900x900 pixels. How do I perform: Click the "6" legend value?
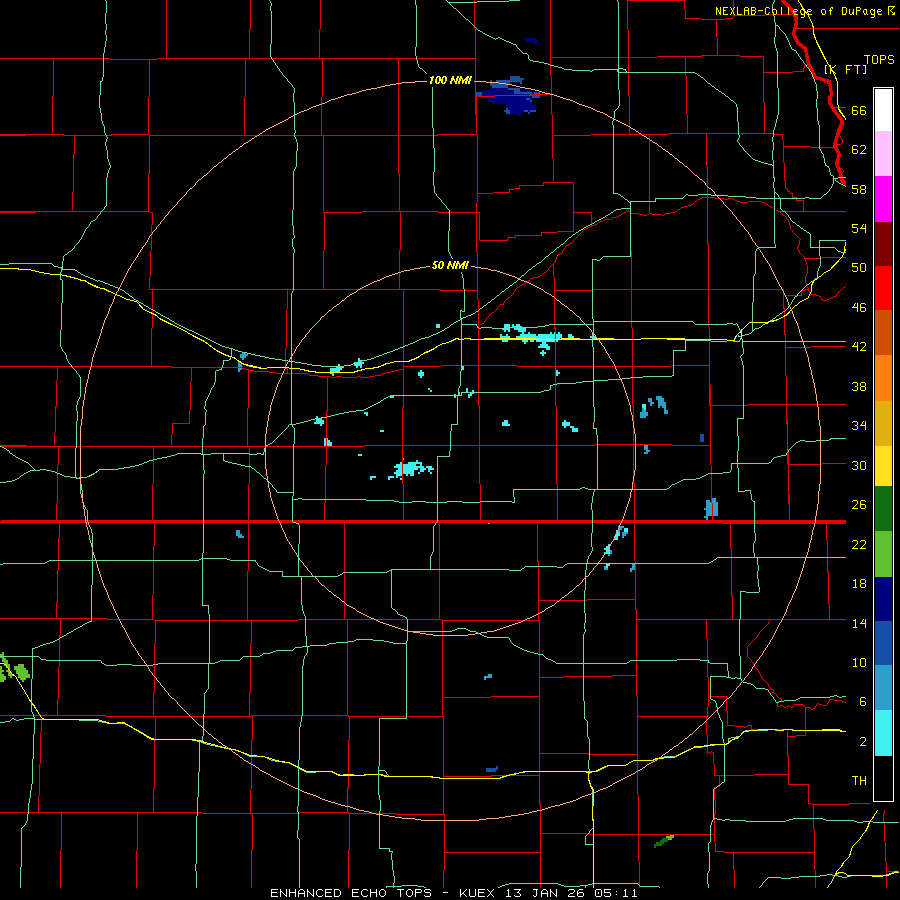pos(863,702)
